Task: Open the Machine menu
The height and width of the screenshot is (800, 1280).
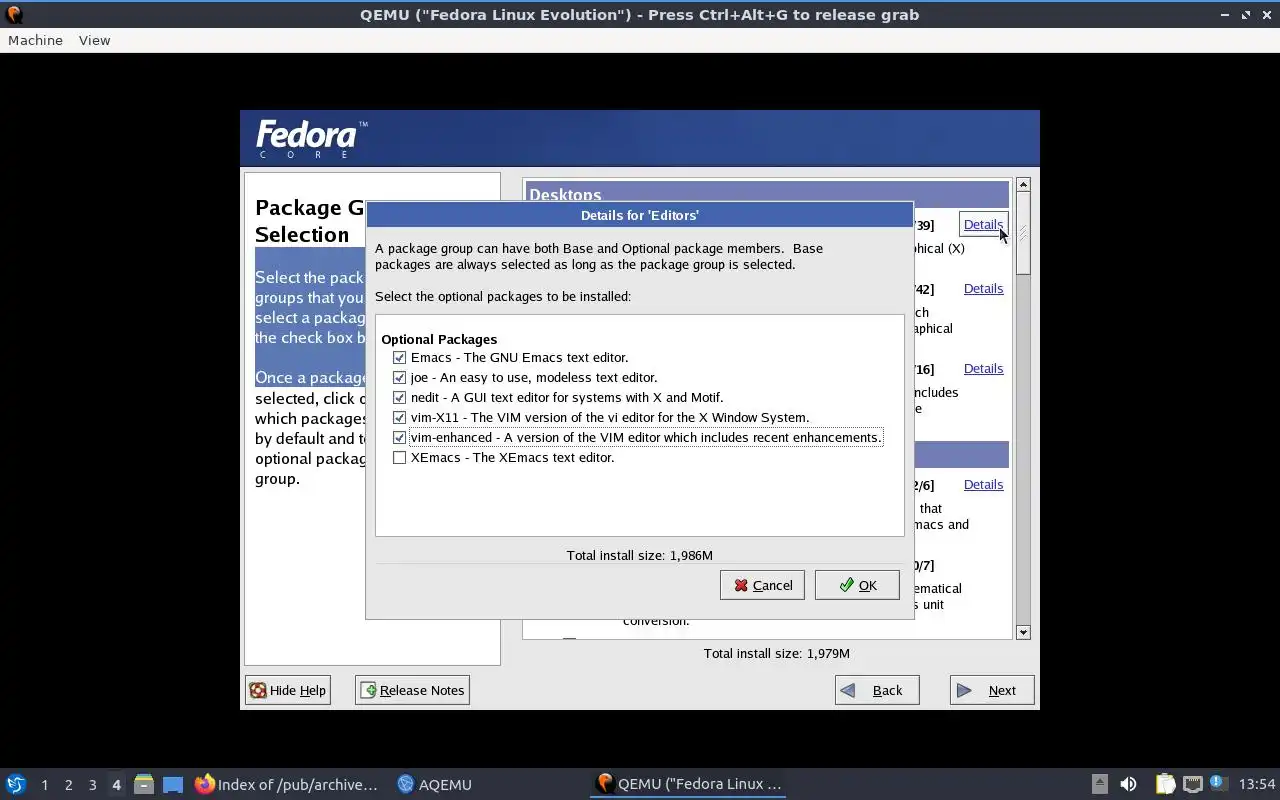Action: [35, 40]
